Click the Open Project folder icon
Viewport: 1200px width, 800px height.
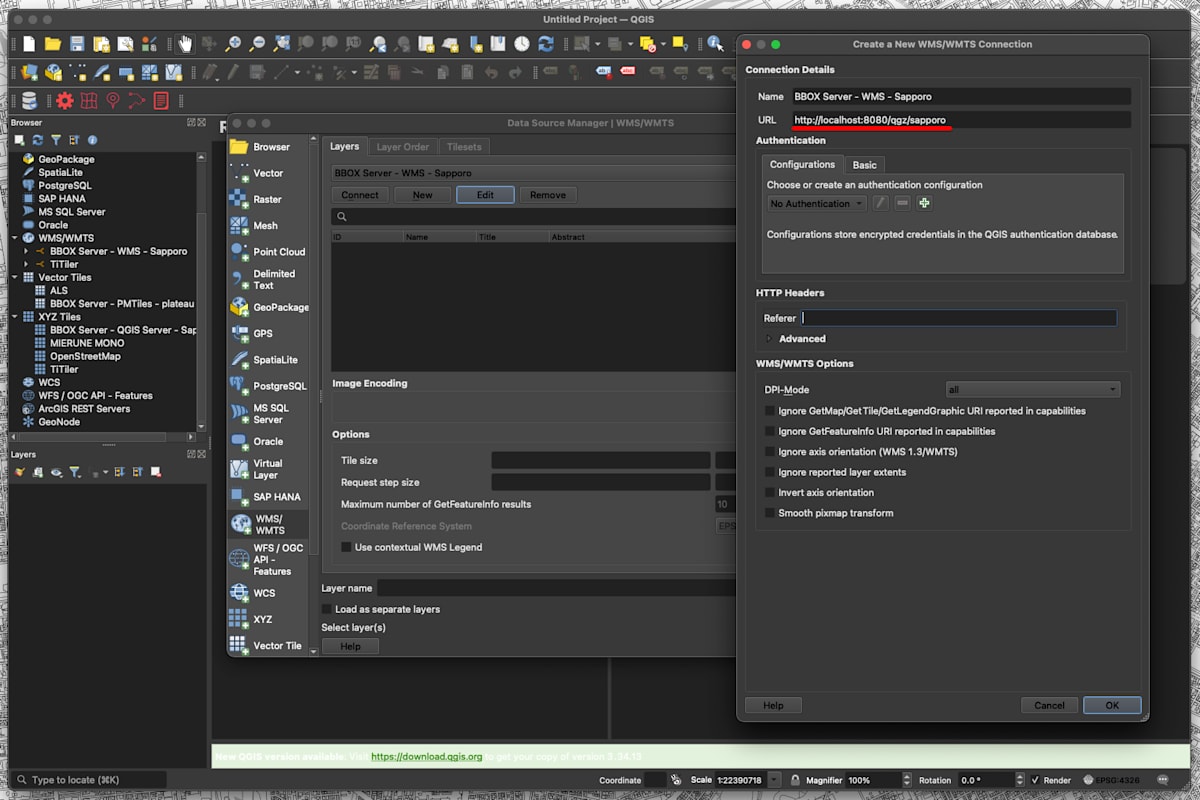(x=53, y=44)
